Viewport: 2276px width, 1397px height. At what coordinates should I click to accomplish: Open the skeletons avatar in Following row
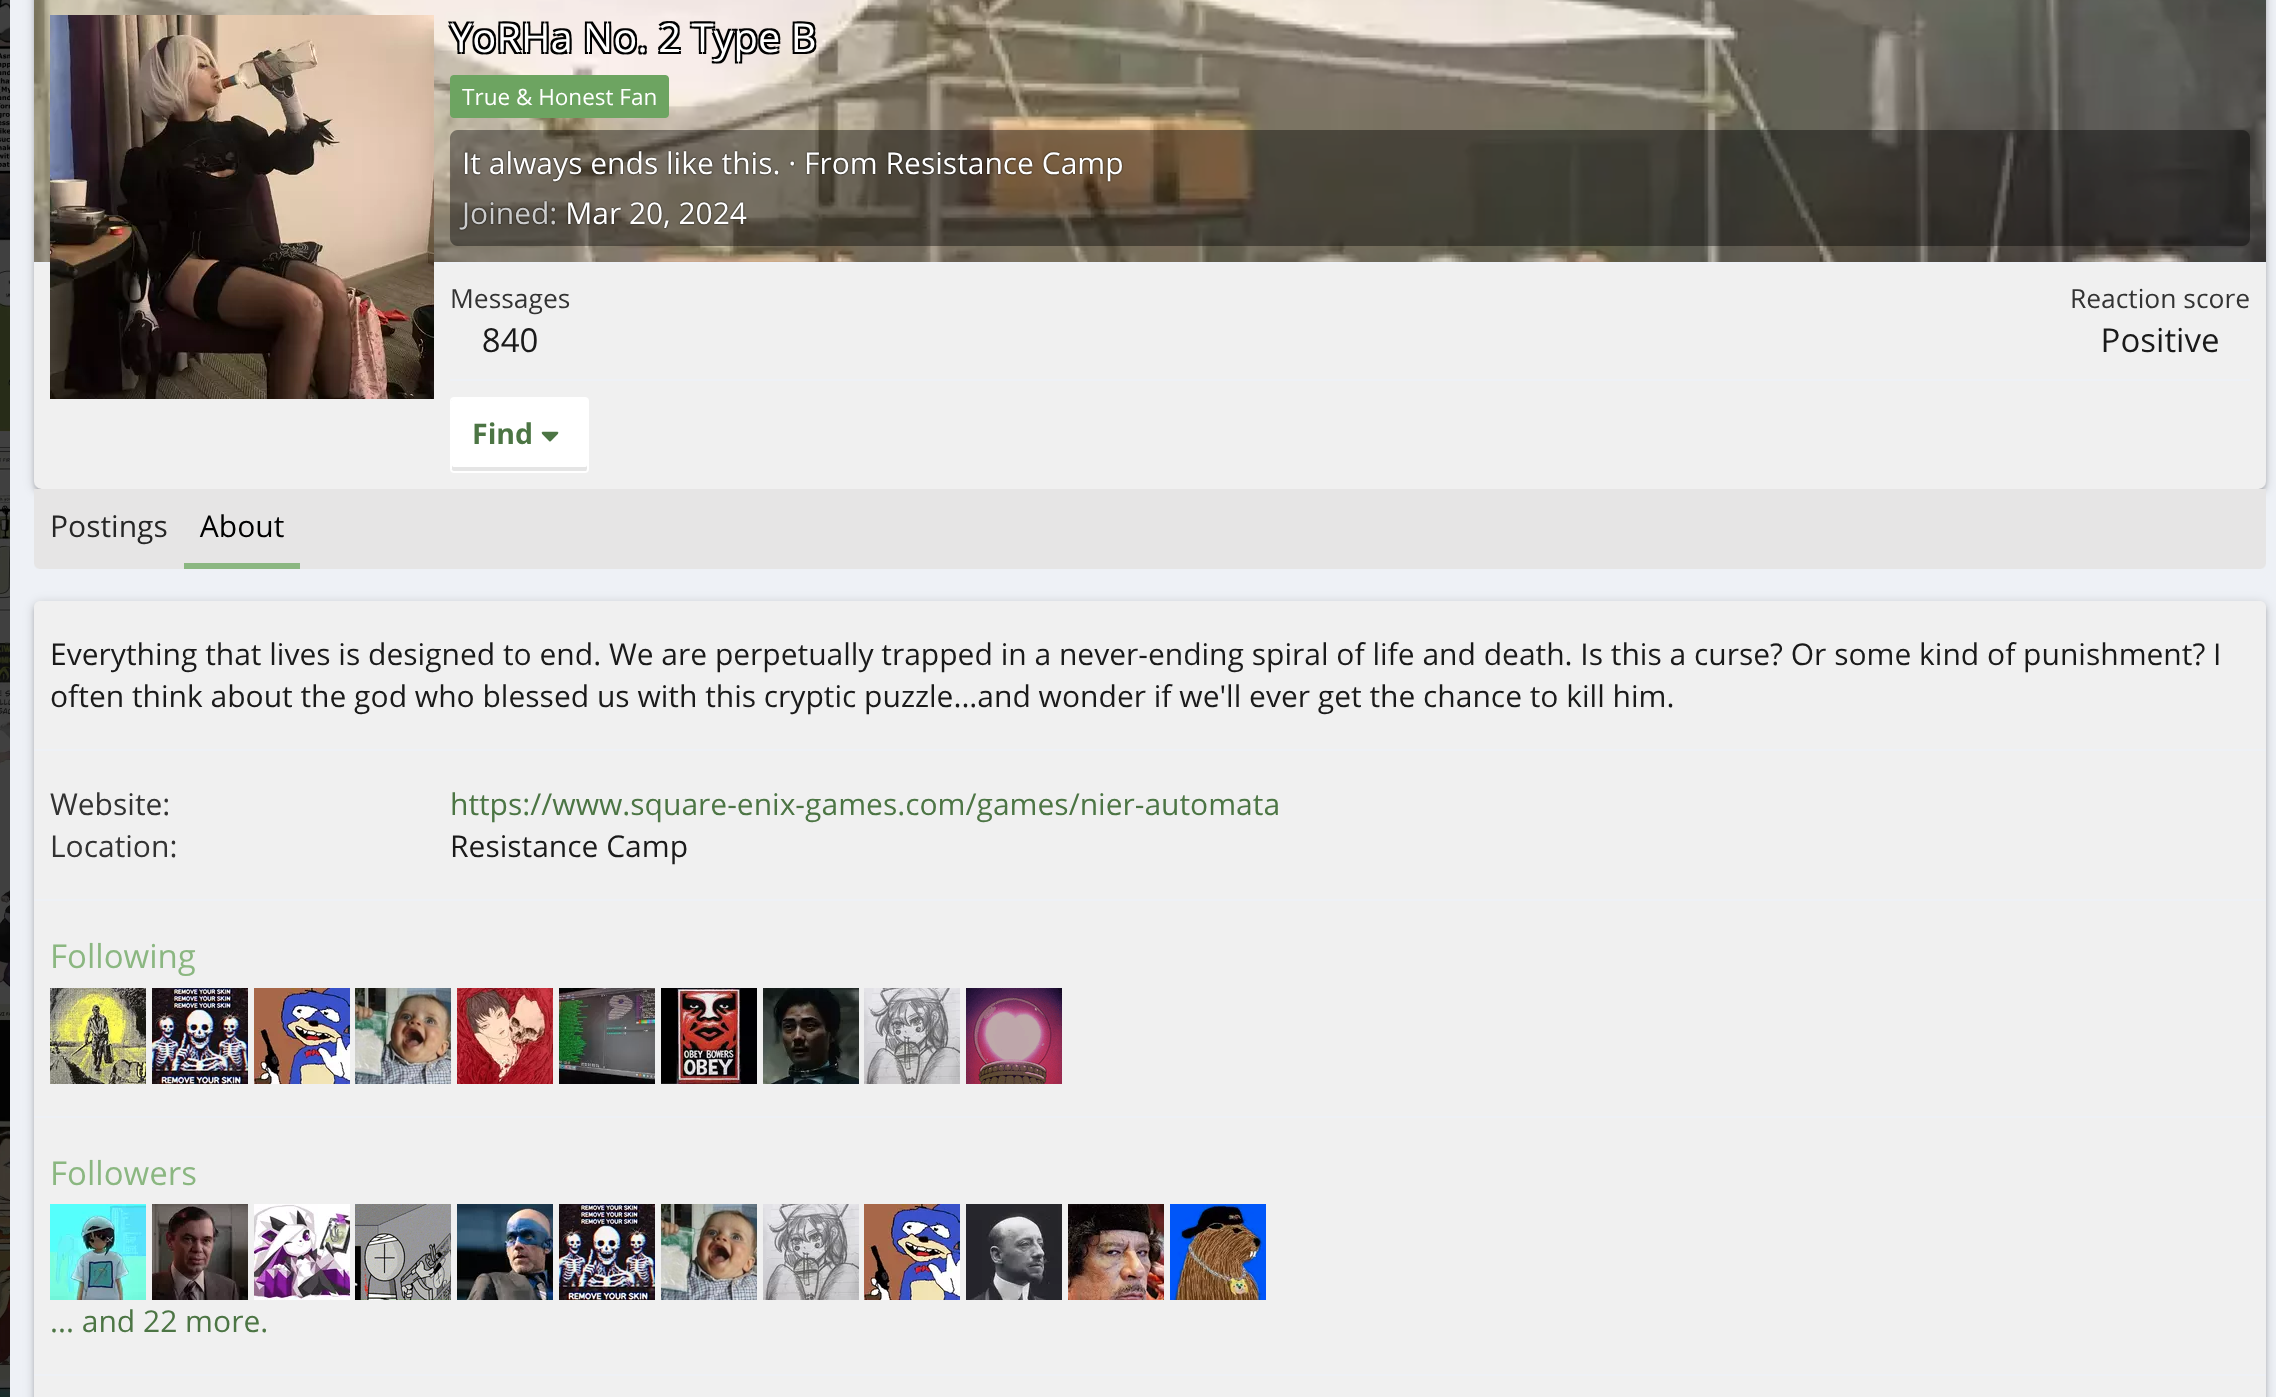200,1036
